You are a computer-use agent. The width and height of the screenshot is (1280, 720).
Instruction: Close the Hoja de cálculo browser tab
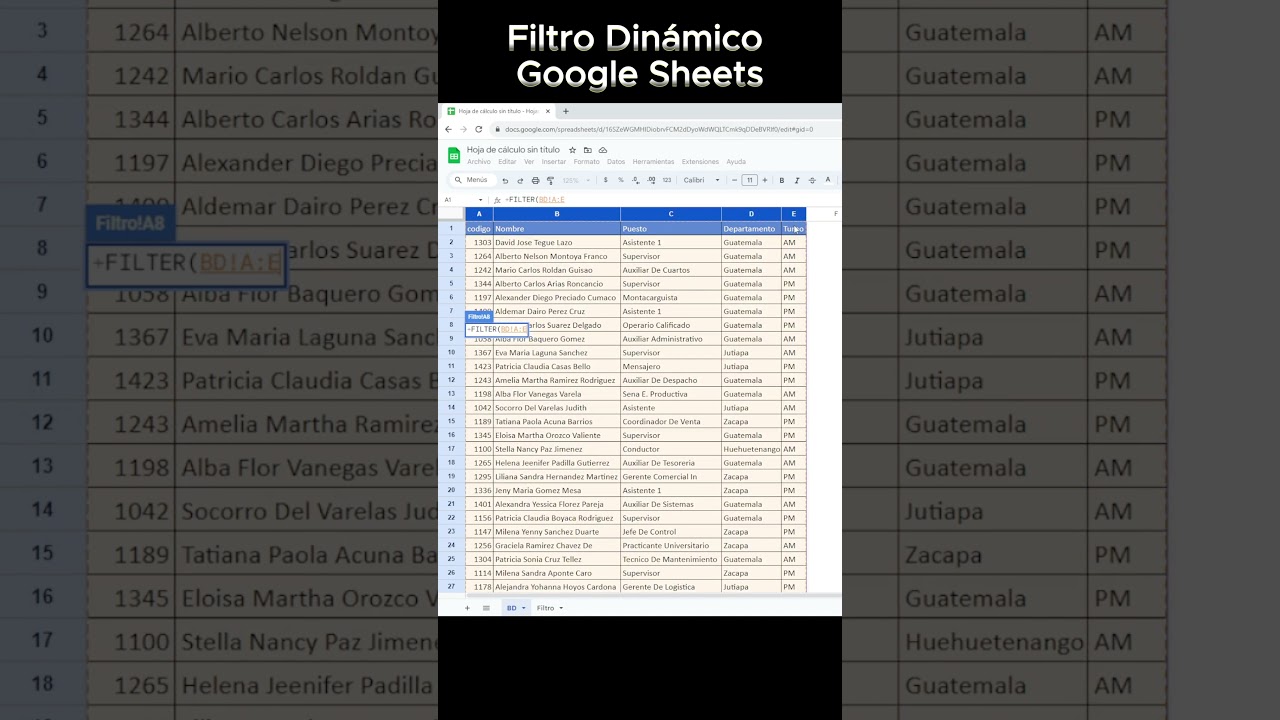[x=548, y=111]
